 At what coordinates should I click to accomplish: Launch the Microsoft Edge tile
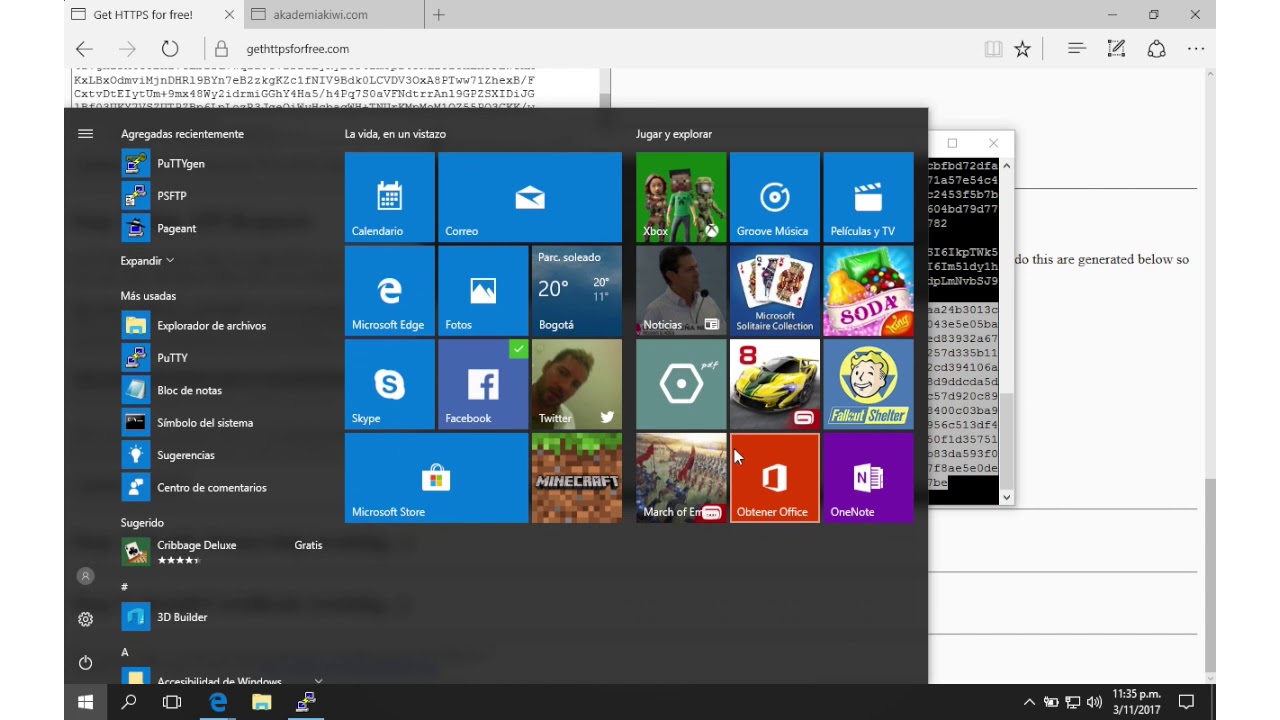(389, 291)
